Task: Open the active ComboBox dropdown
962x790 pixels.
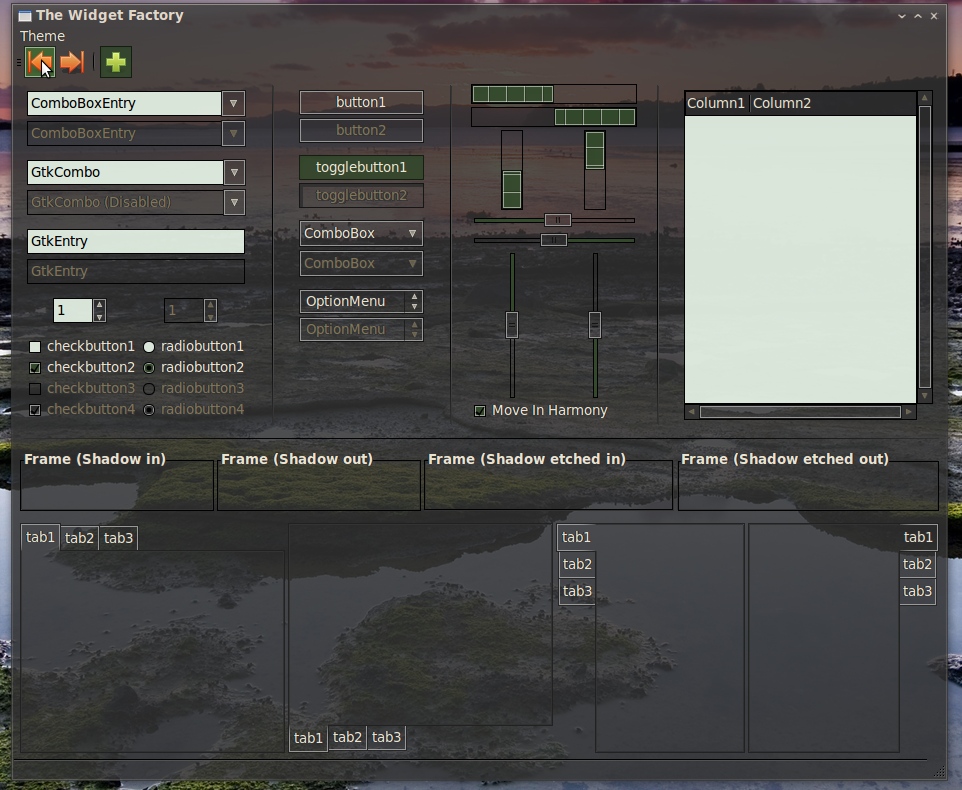Action: coord(361,234)
